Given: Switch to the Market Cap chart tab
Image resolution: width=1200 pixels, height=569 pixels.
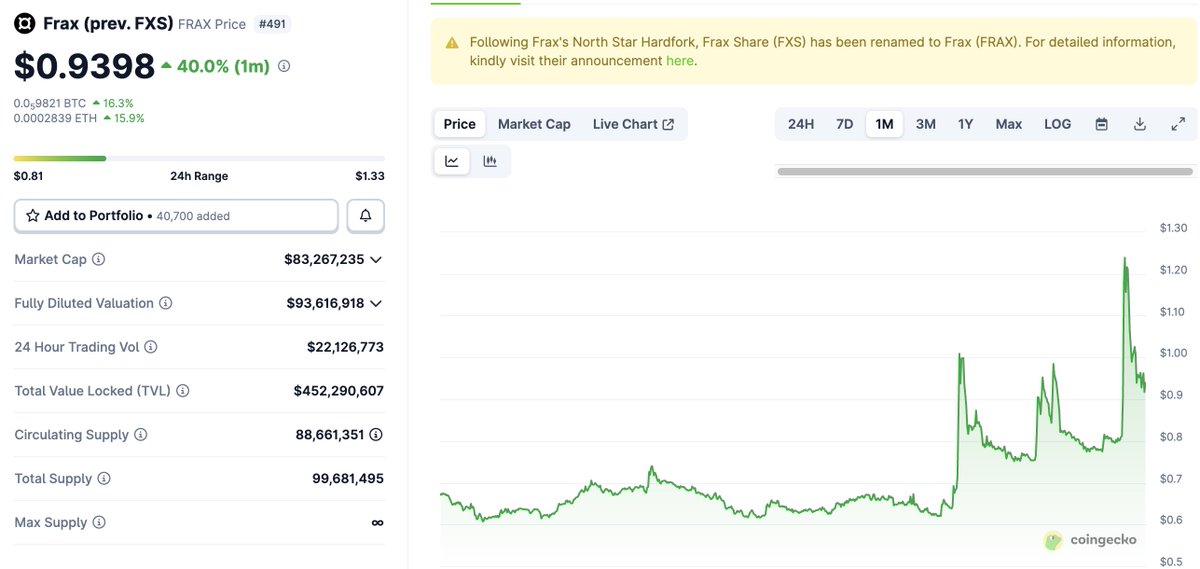Looking at the screenshot, I should pyautogui.click(x=534, y=124).
